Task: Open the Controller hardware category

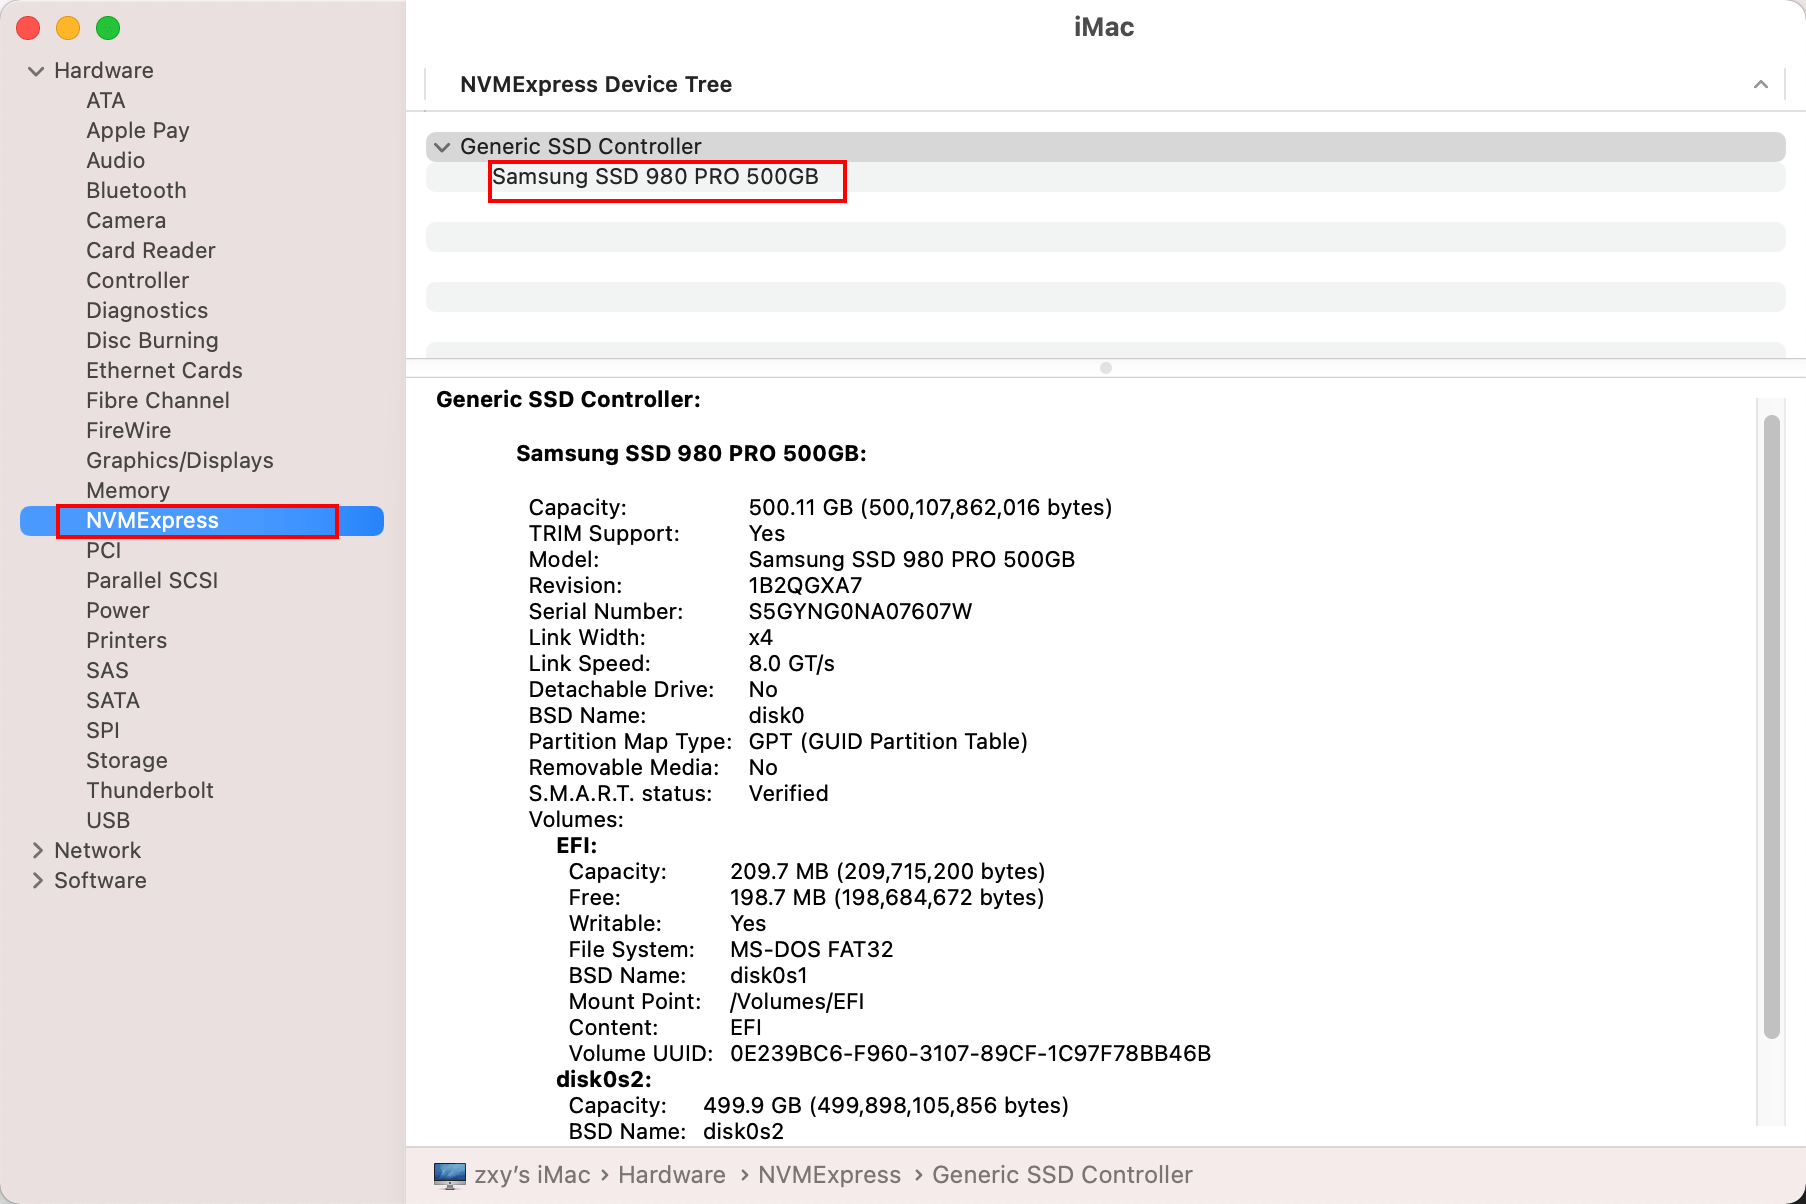Action: (137, 280)
